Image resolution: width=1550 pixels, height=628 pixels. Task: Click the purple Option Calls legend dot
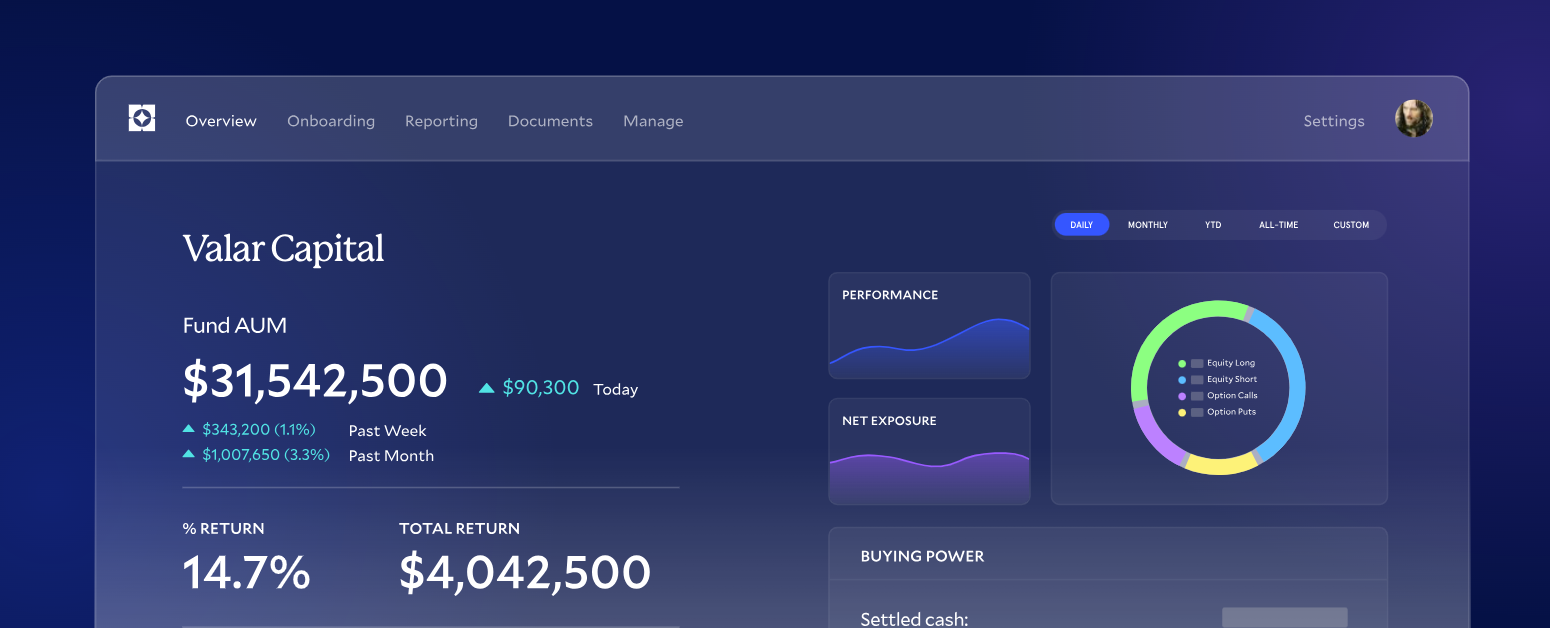pos(1182,395)
